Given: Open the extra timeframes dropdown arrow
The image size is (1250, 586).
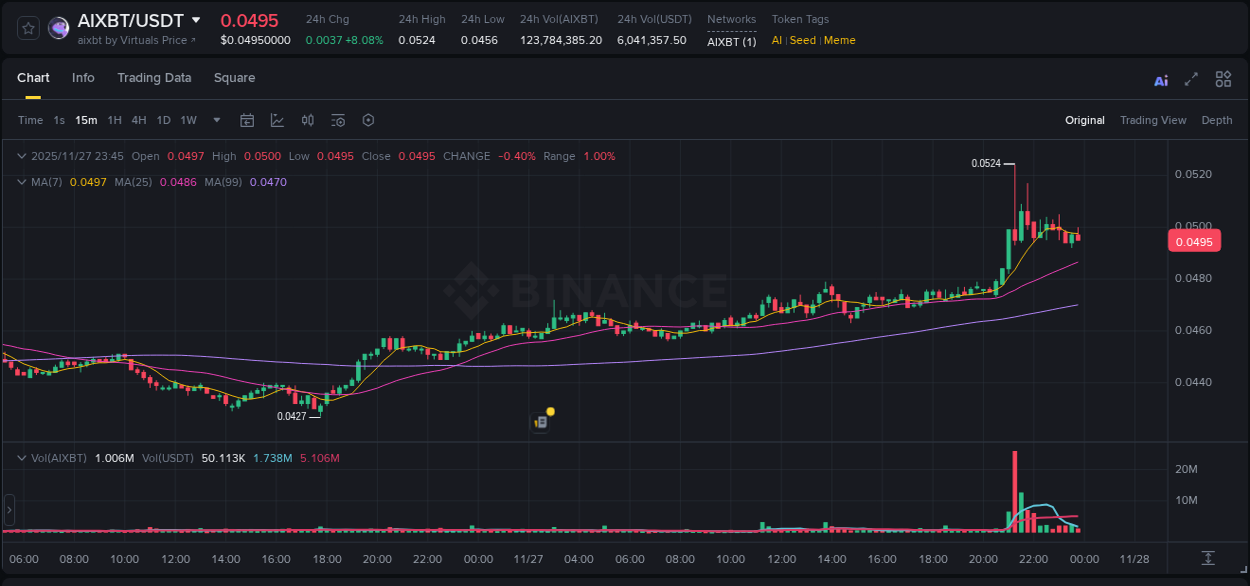Looking at the screenshot, I should click(215, 120).
